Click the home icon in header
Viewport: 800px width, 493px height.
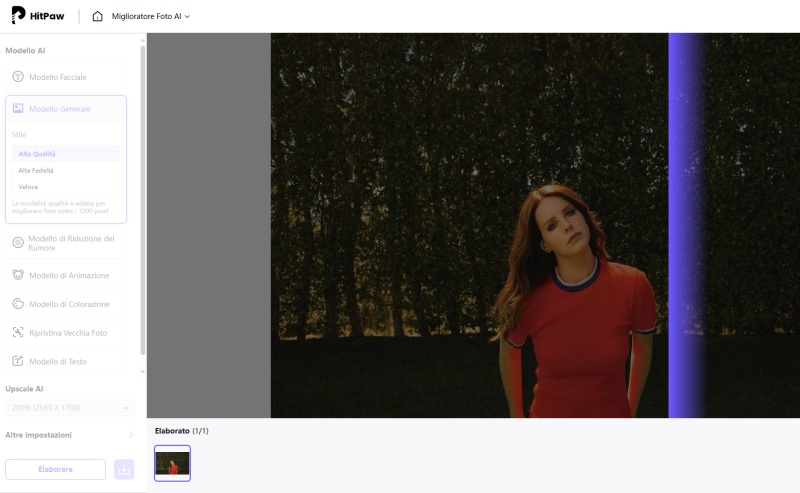pos(97,16)
